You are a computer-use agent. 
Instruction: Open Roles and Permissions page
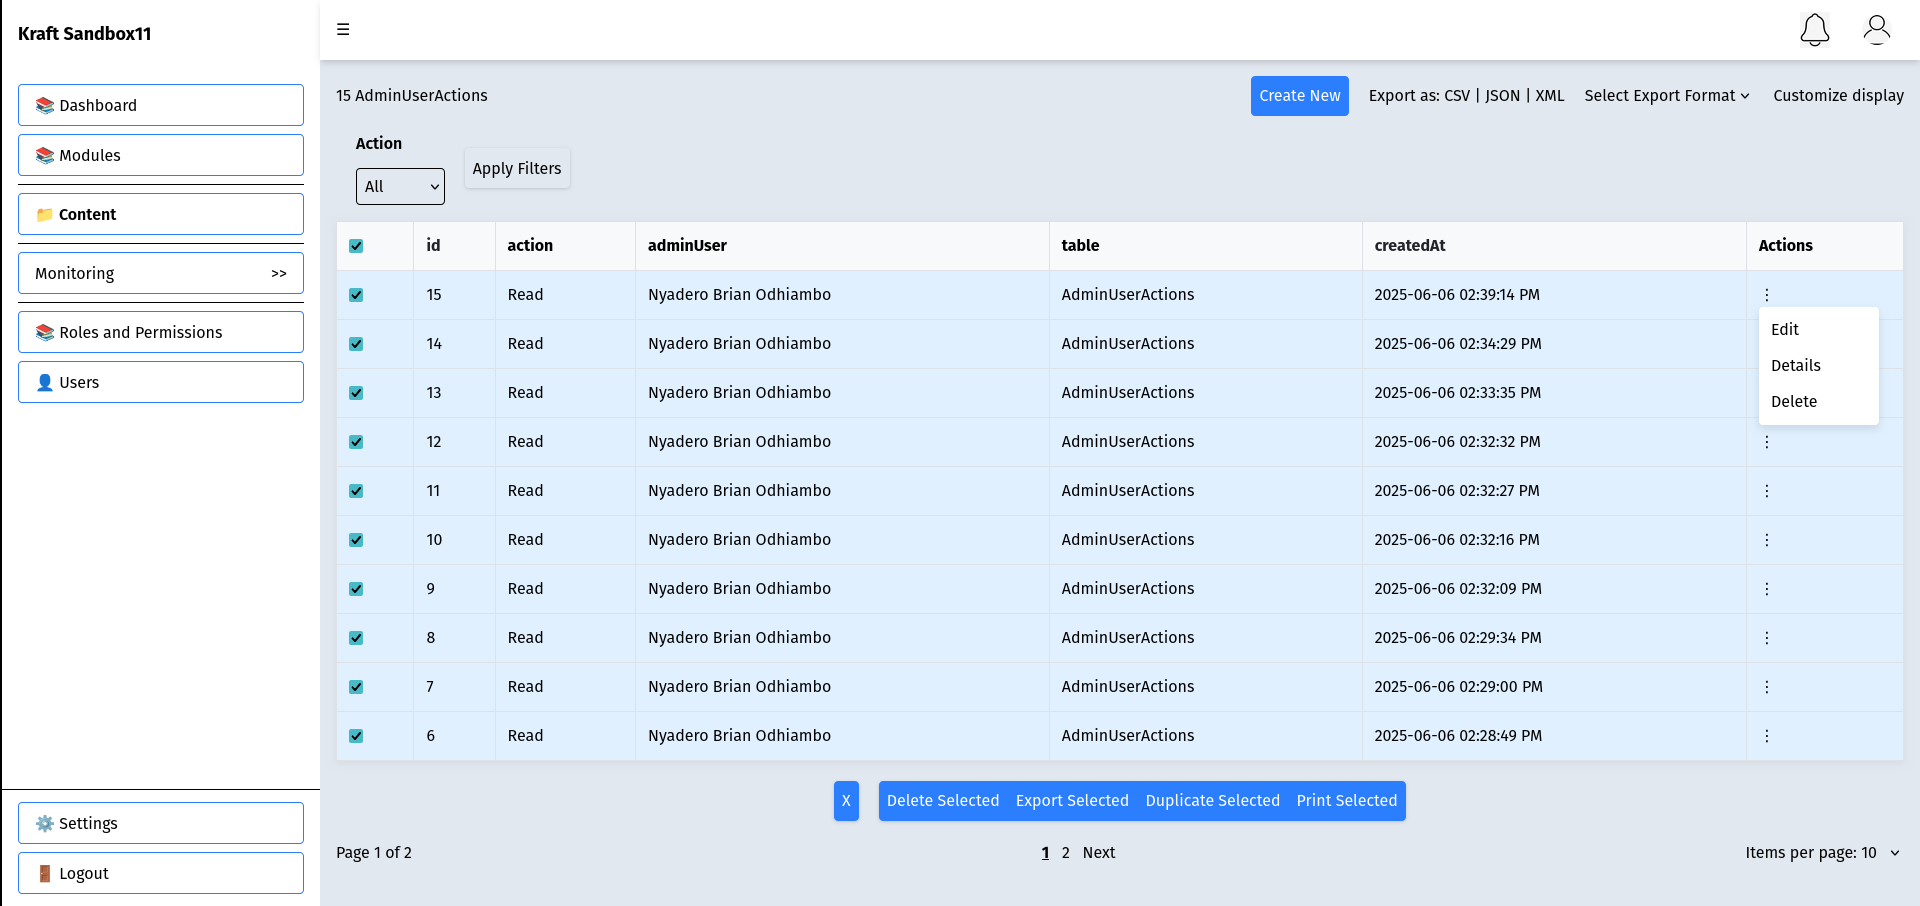tap(161, 332)
